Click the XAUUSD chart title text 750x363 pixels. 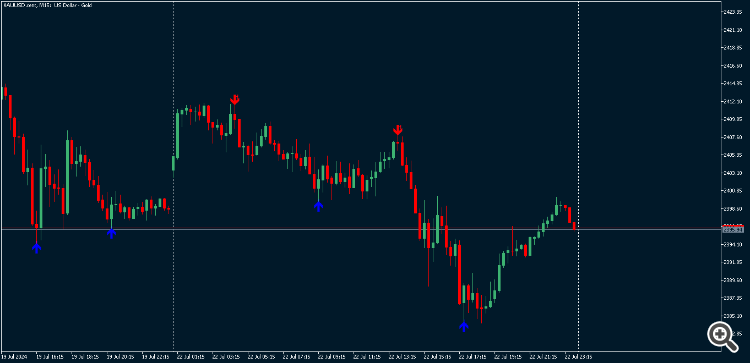(x=48, y=5)
